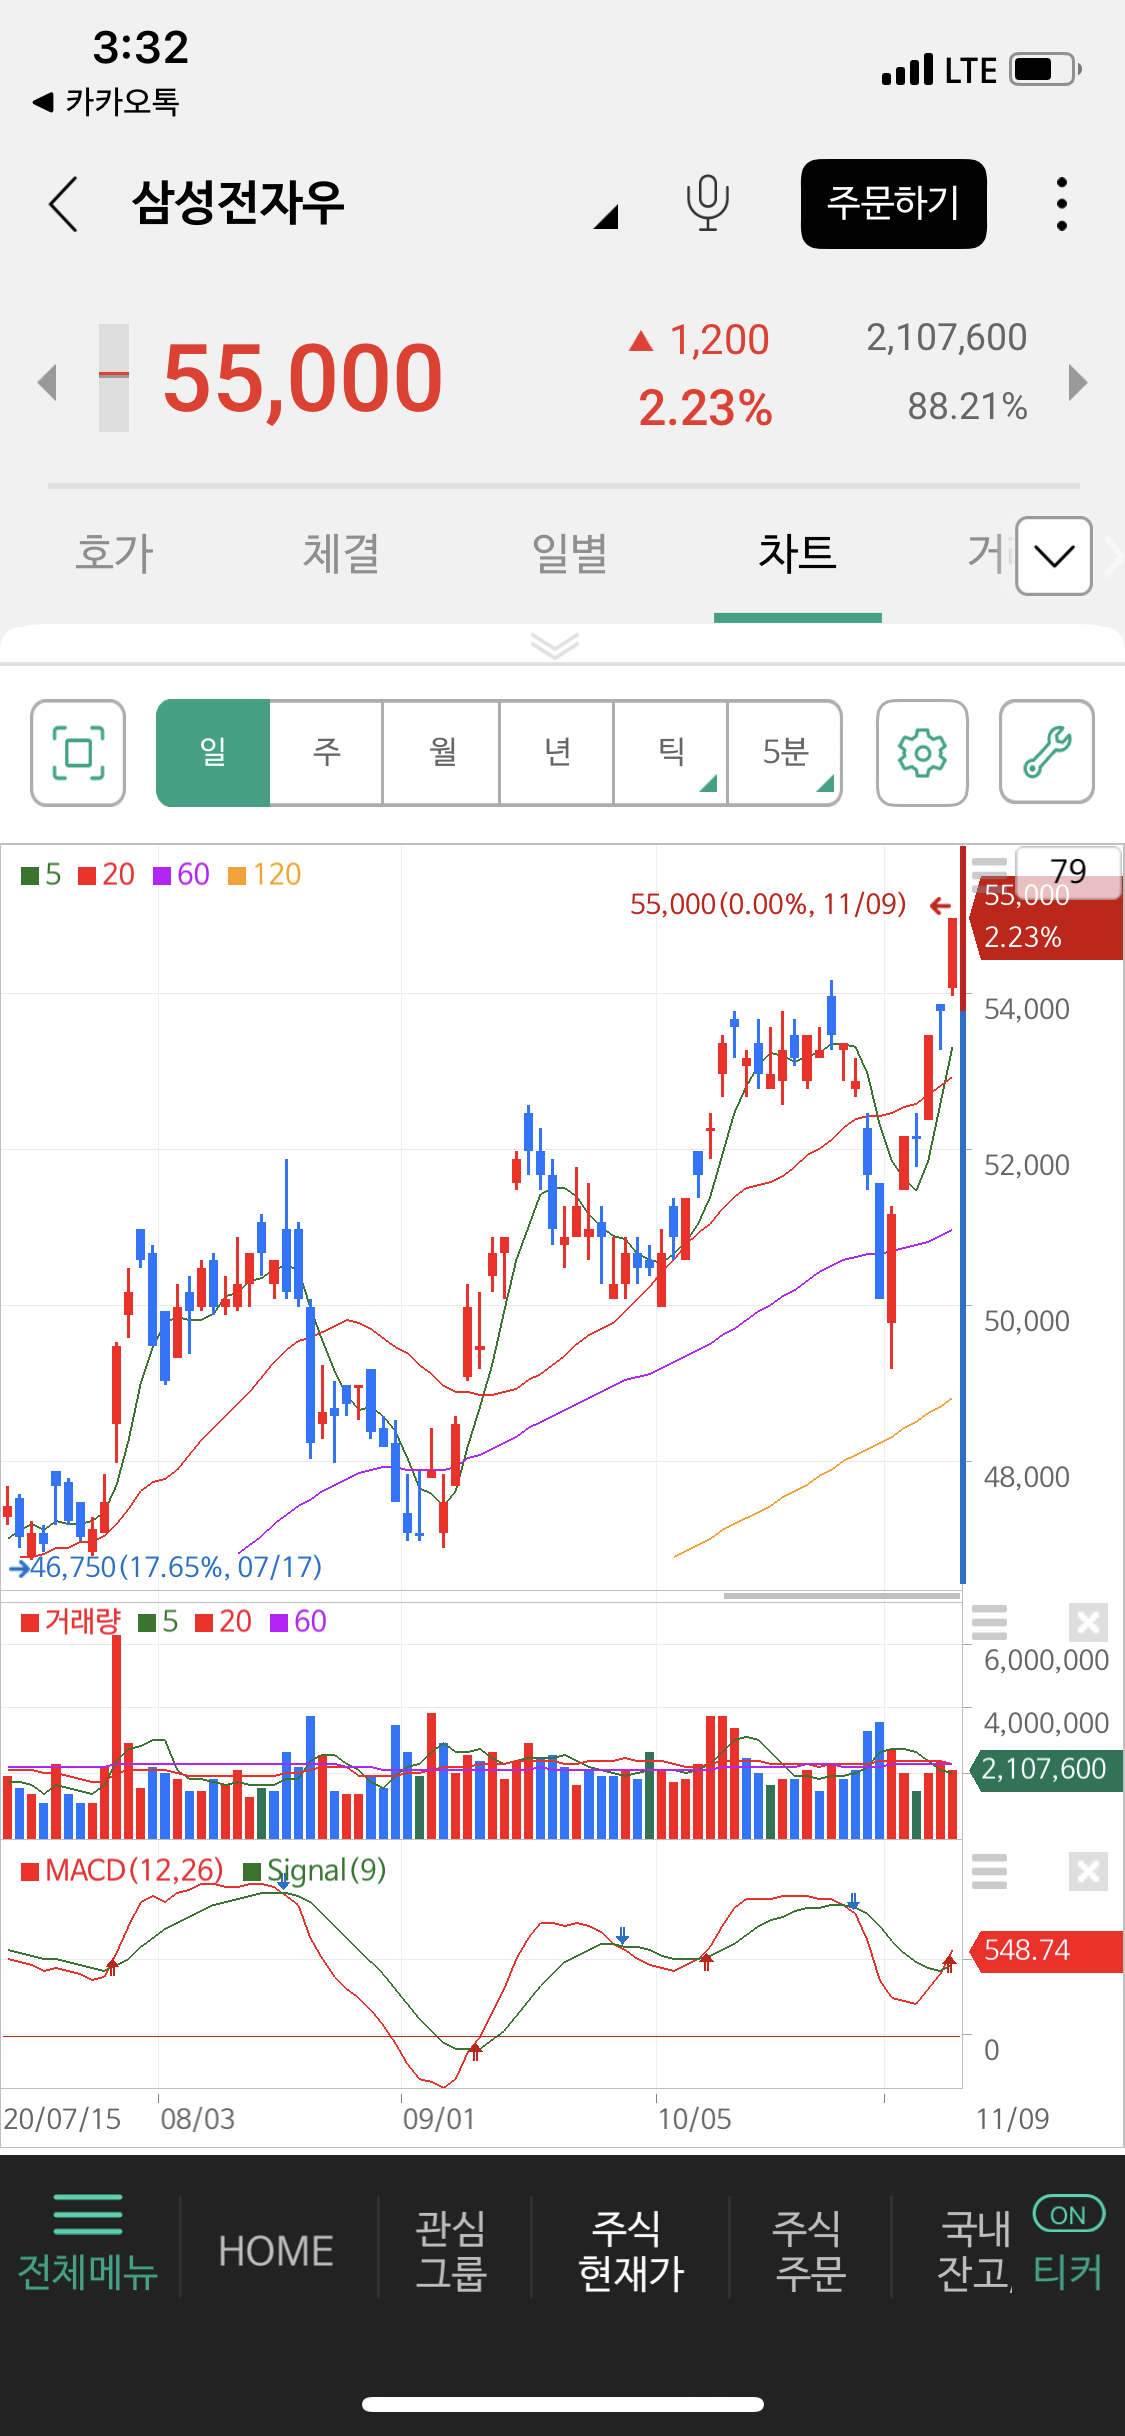Tap the orange 120-day moving average legend
The width and height of the screenshot is (1125, 2436).
264,875
